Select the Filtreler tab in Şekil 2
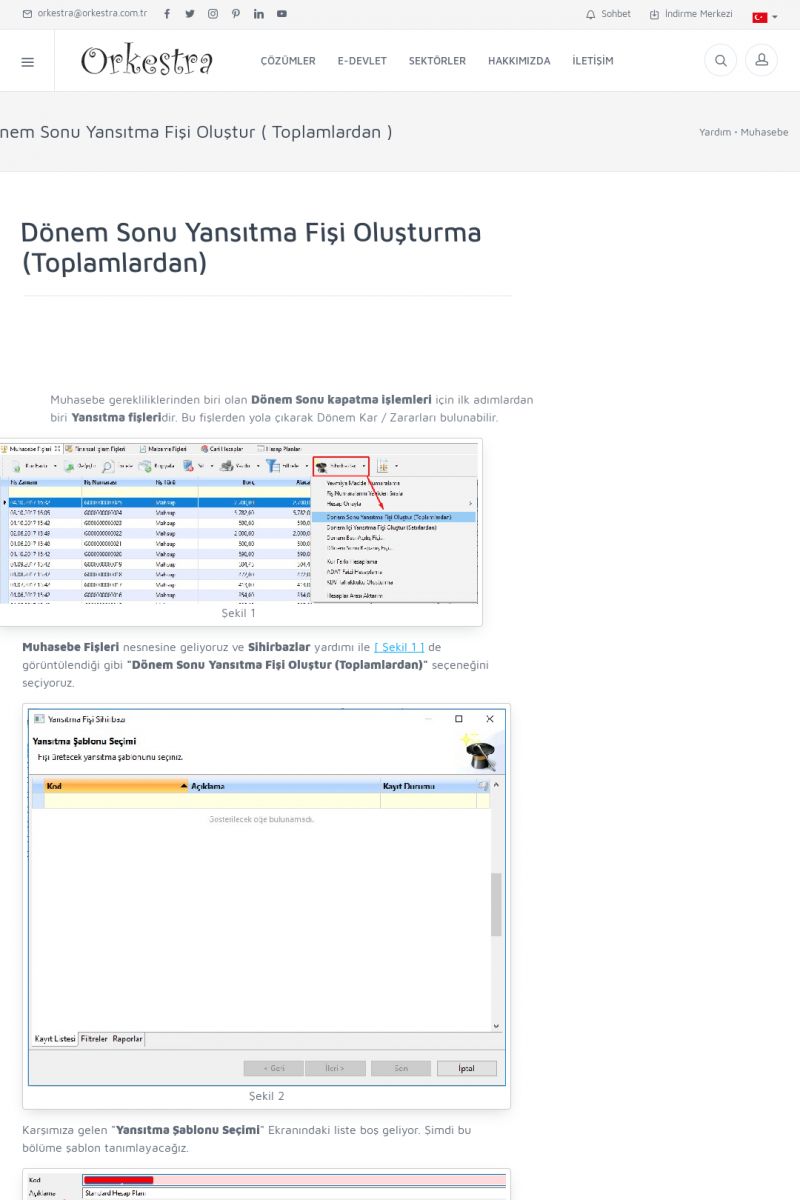 (x=94, y=1039)
